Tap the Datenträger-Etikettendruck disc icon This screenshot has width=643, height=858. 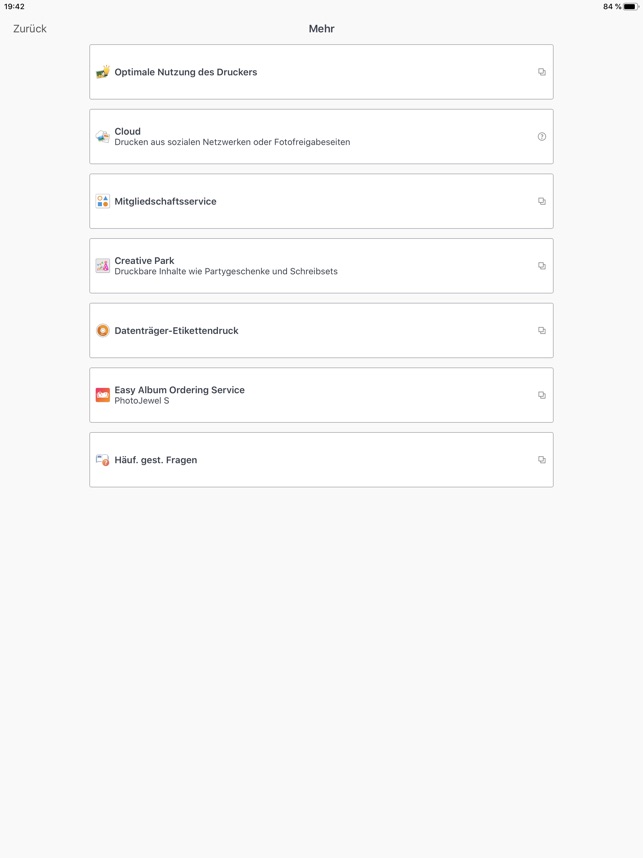coord(103,331)
